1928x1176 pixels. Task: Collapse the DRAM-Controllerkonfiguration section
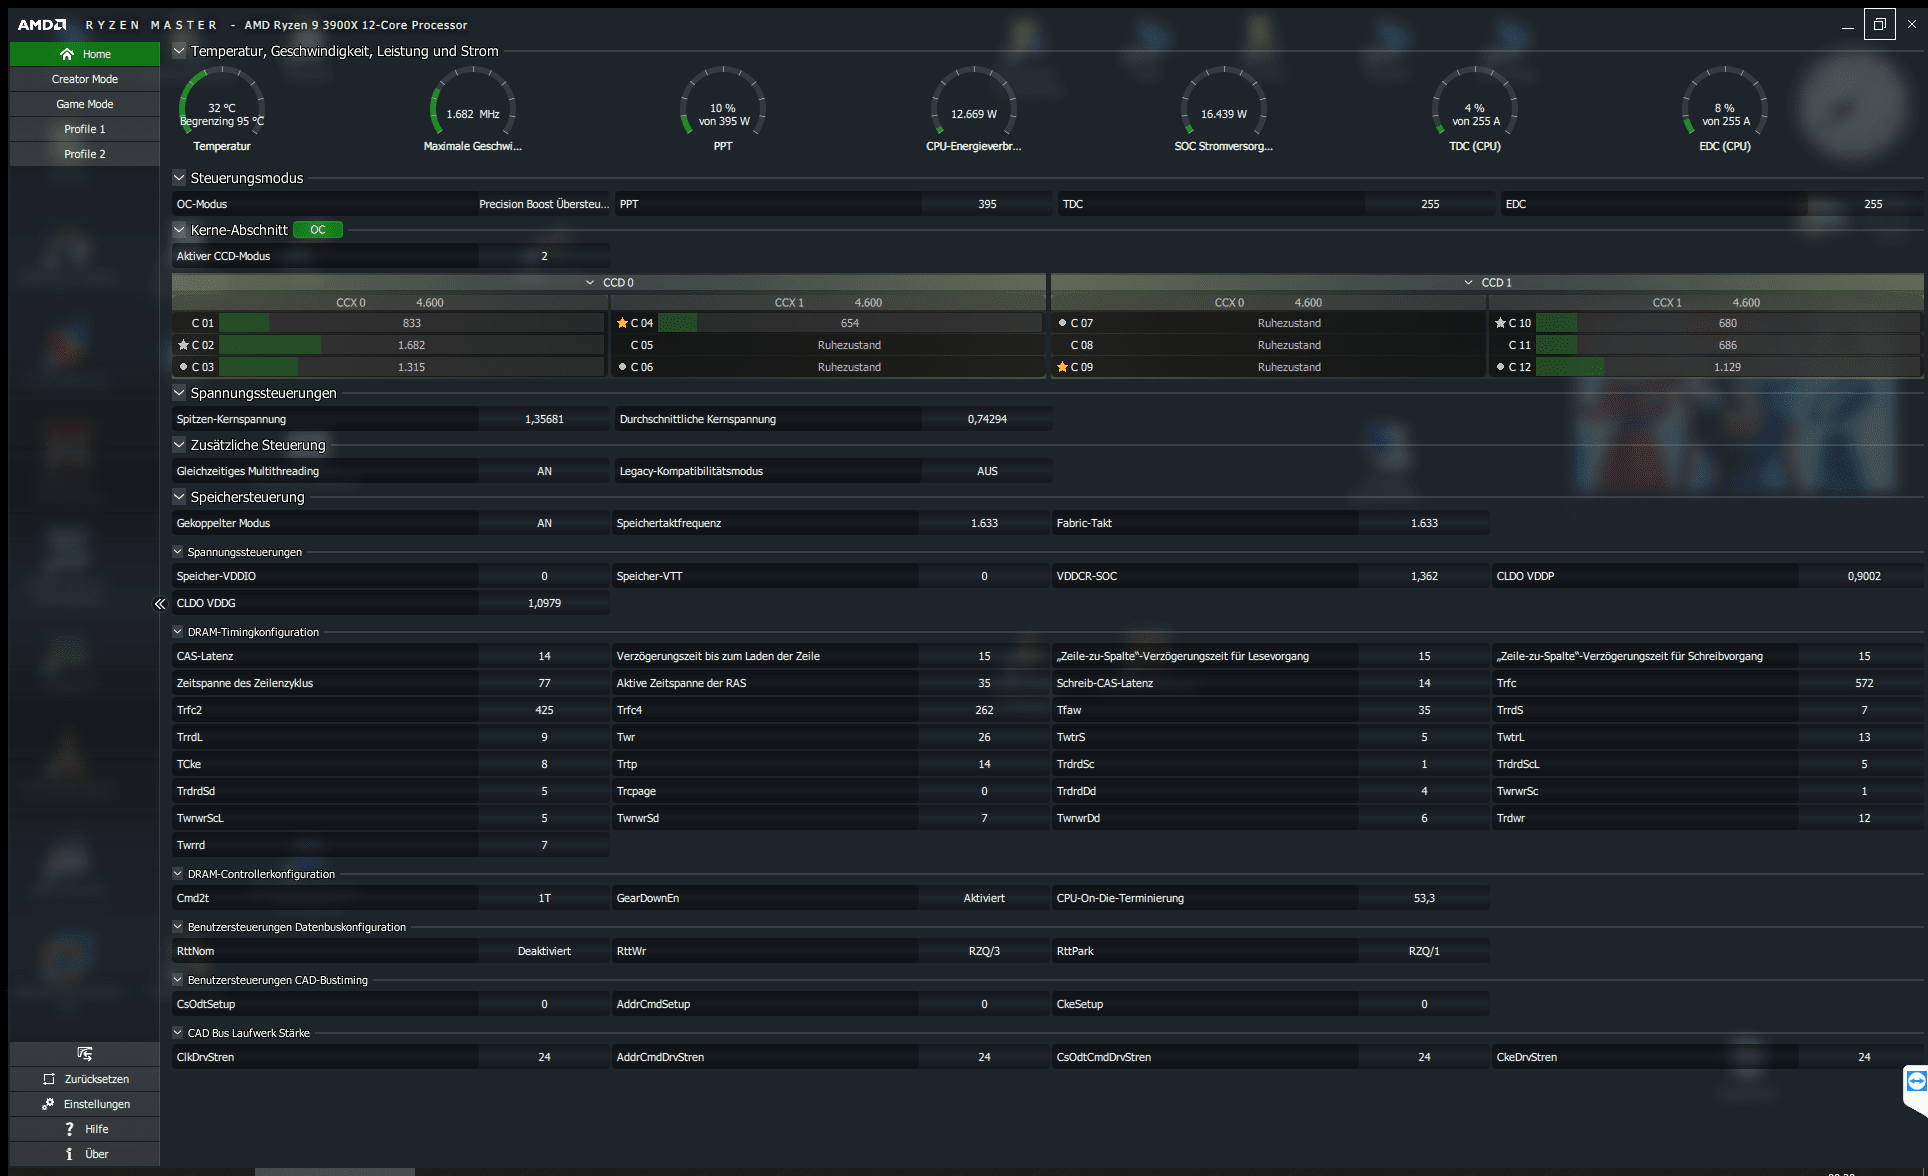(x=178, y=874)
